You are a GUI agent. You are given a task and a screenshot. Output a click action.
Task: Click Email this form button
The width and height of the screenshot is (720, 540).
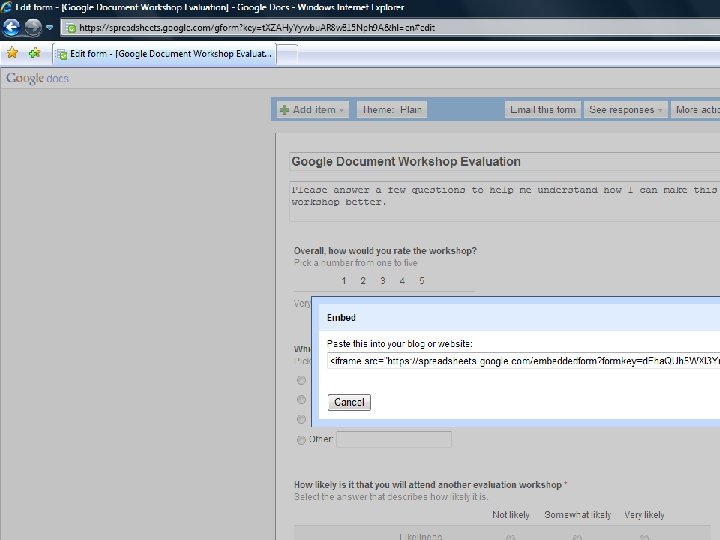(x=543, y=110)
